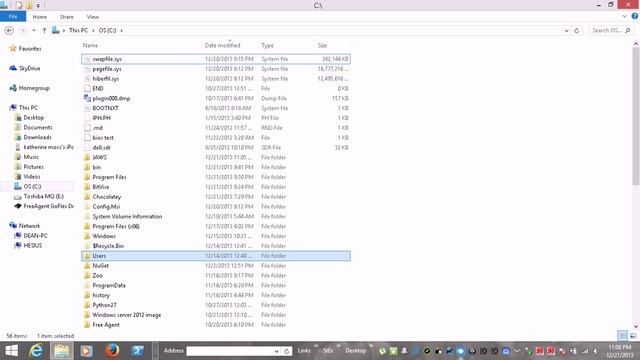
Task: Select the Users folder icon
Action: point(87,256)
